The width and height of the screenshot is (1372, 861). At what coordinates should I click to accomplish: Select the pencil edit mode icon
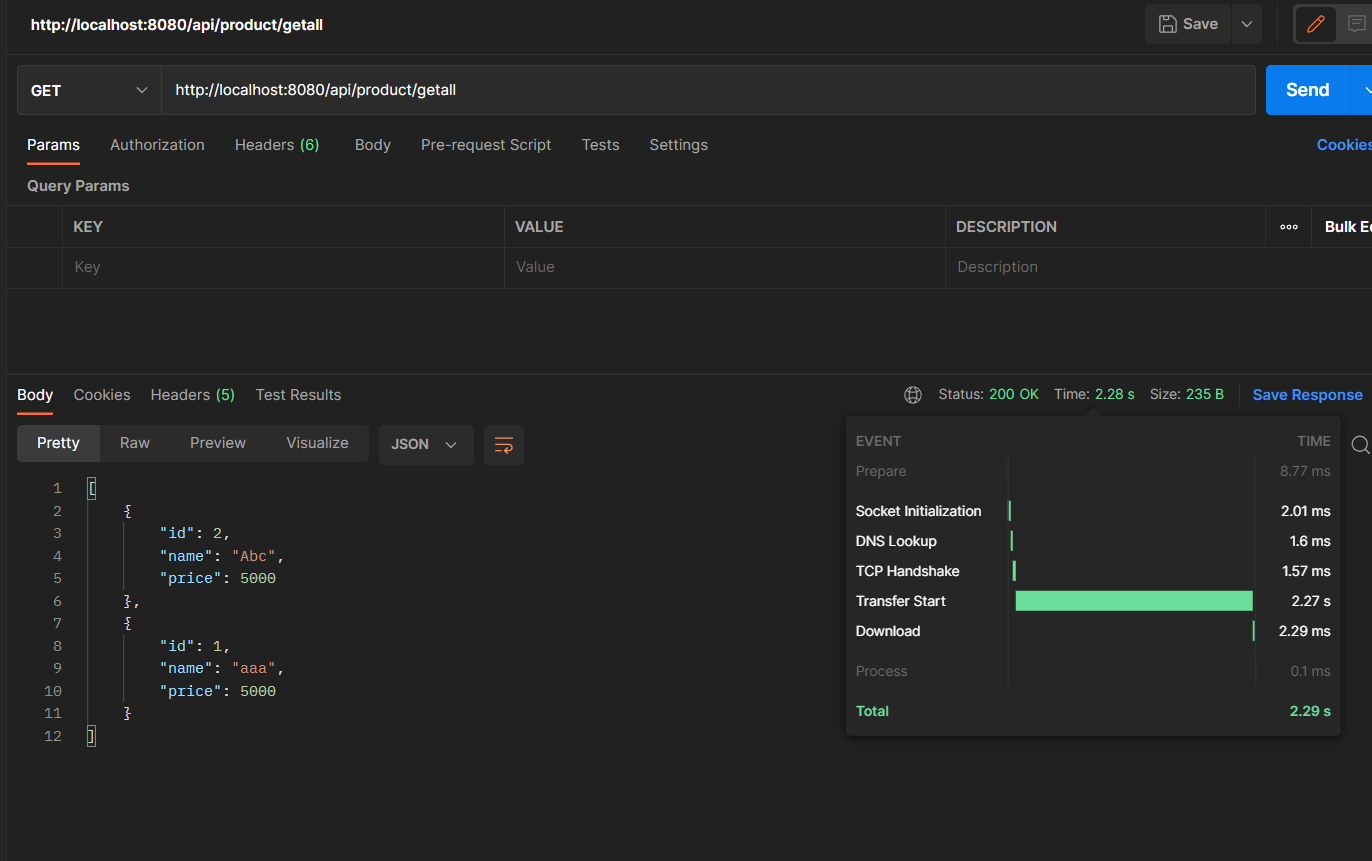click(x=1316, y=24)
